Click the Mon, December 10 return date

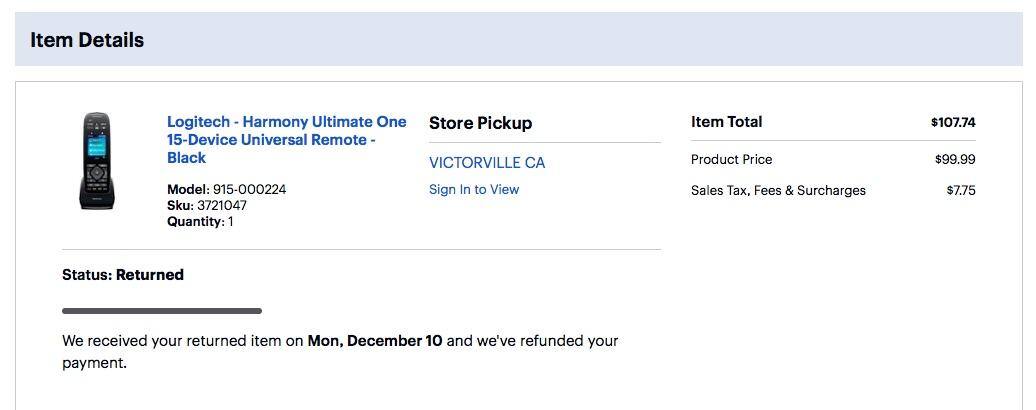[x=375, y=341]
